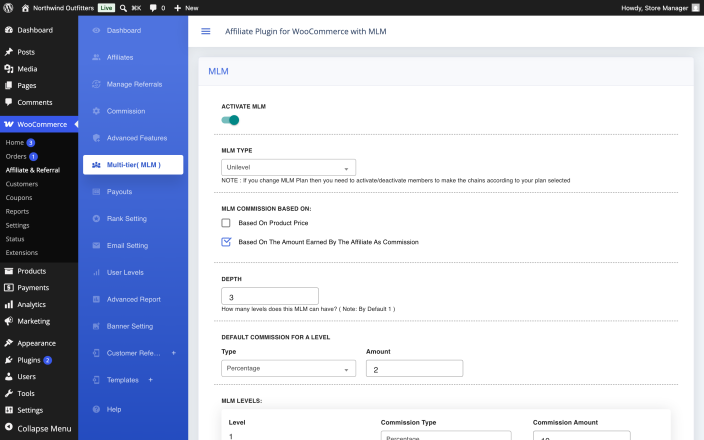This screenshot has width=704, height=440.
Task: Open the comments bubble icon in admin bar
Action: 153,8
